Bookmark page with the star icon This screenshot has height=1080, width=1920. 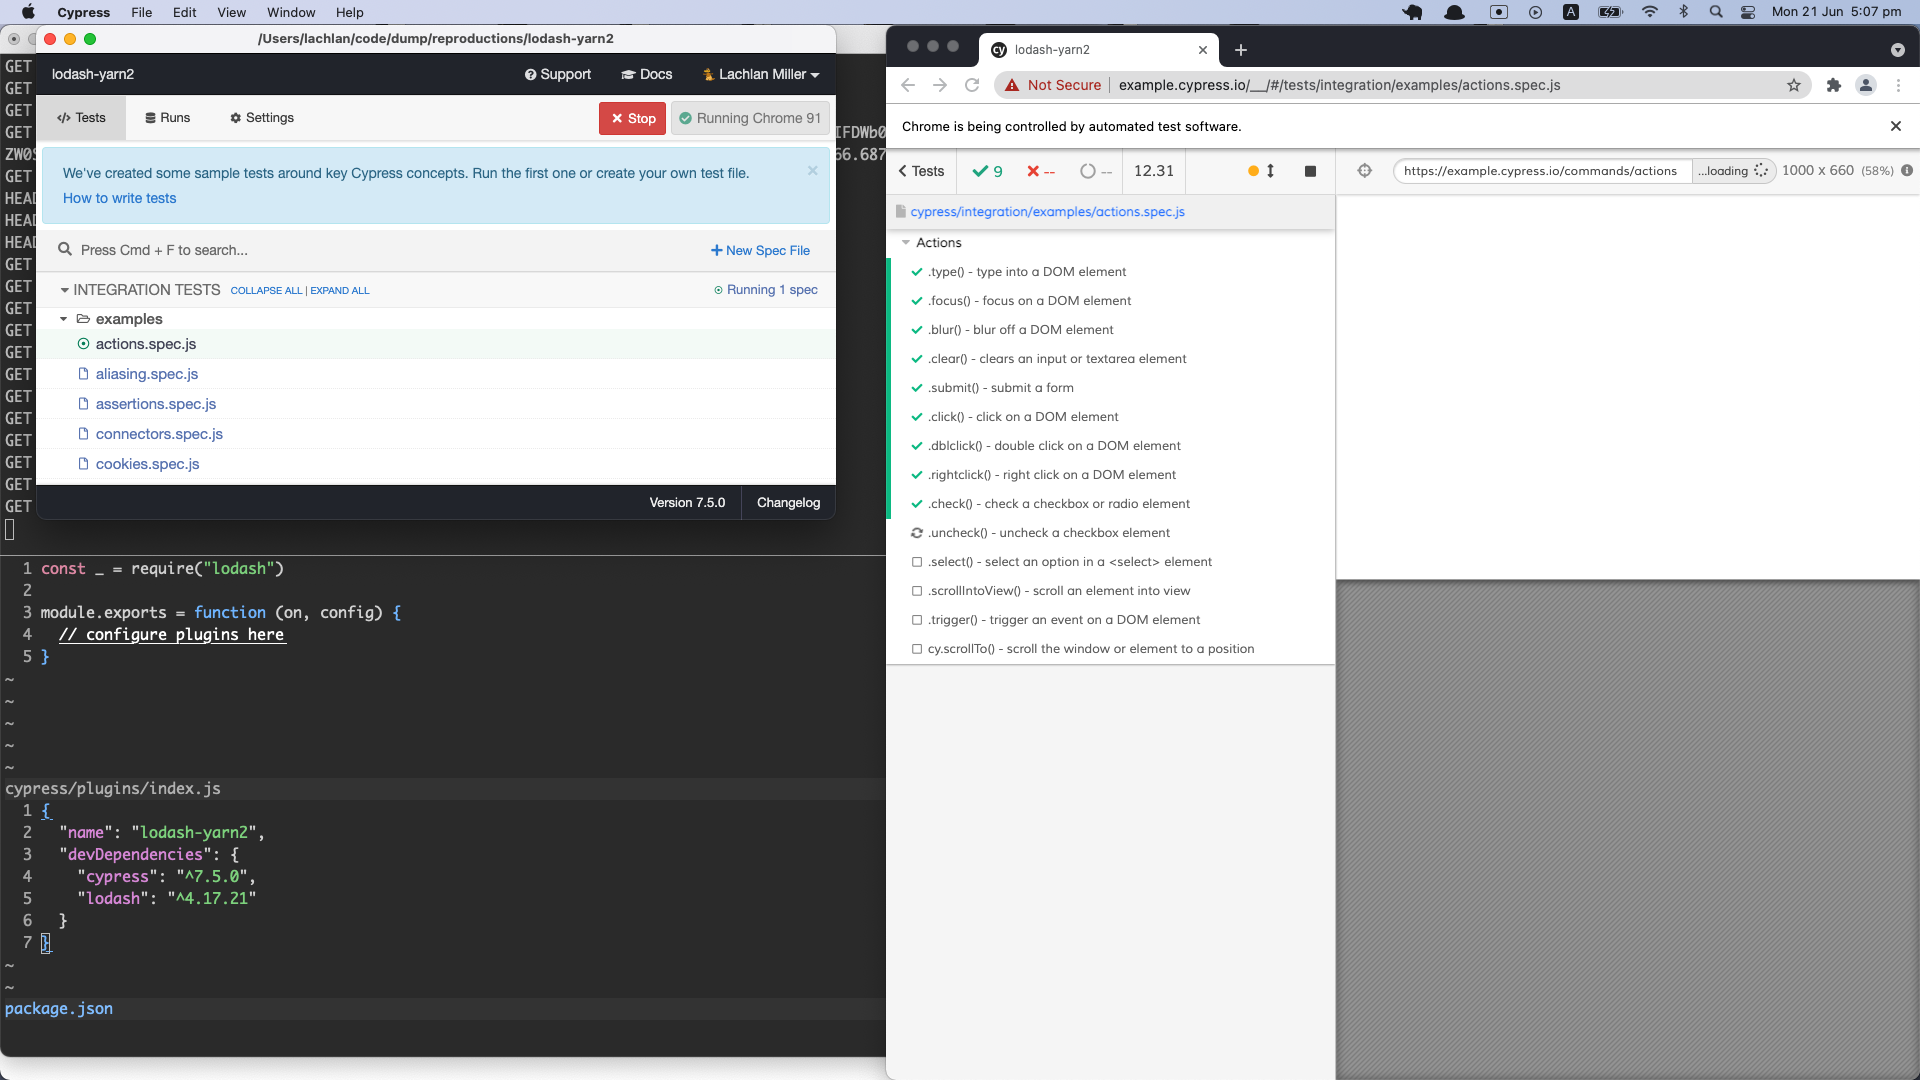point(1794,85)
